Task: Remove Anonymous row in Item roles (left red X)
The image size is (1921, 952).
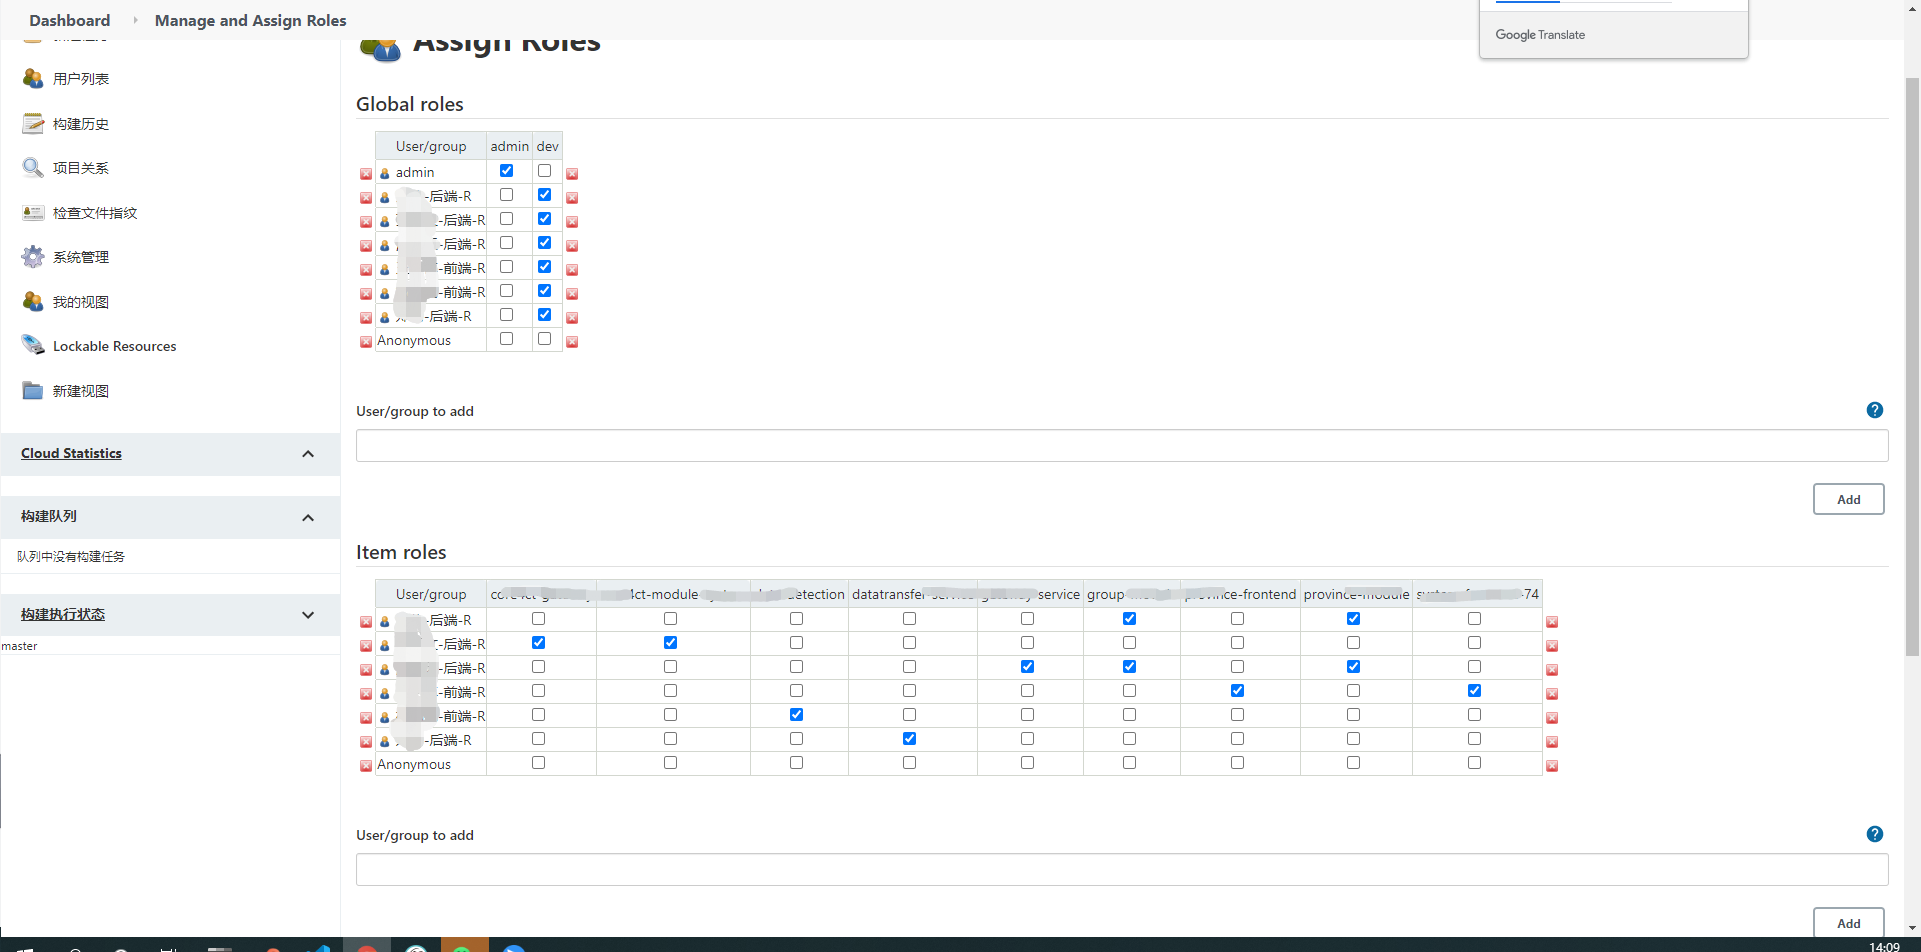Action: point(366,766)
